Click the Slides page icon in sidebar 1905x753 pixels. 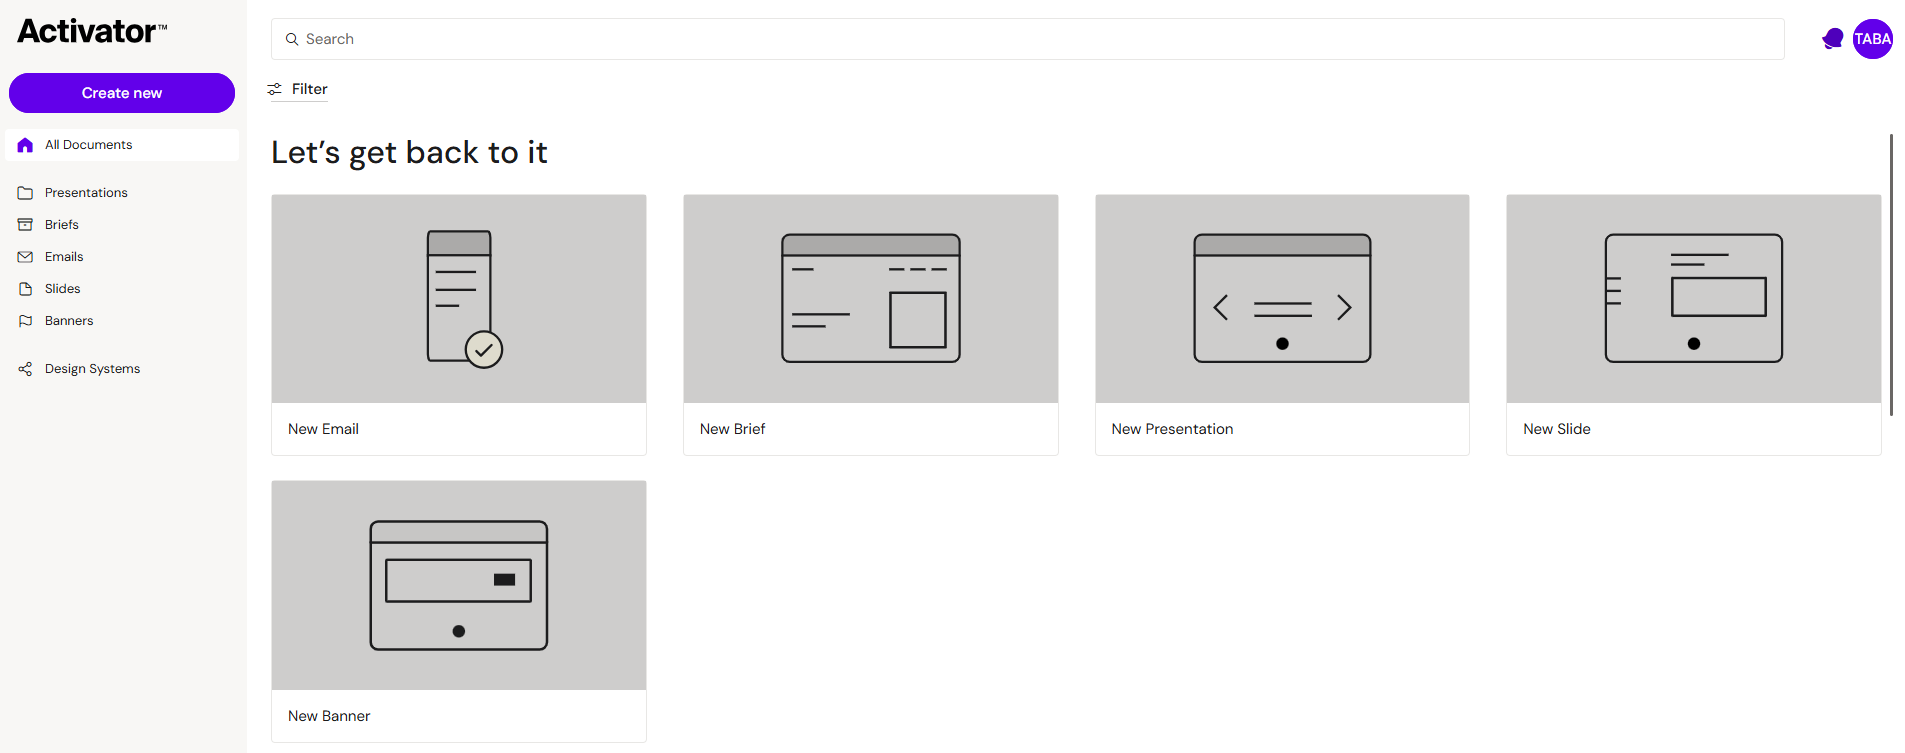click(x=25, y=289)
